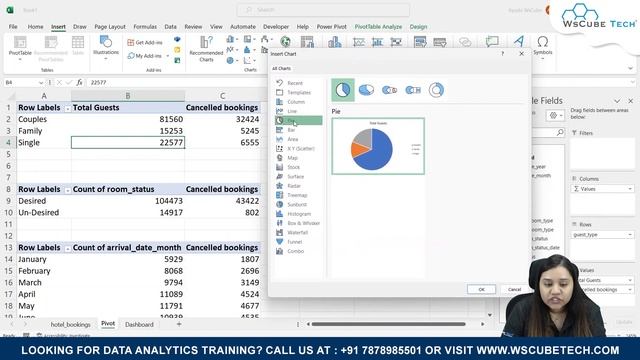The height and width of the screenshot is (360, 640).
Task: Open Row Labels filter in cell A13
Action: point(67,248)
